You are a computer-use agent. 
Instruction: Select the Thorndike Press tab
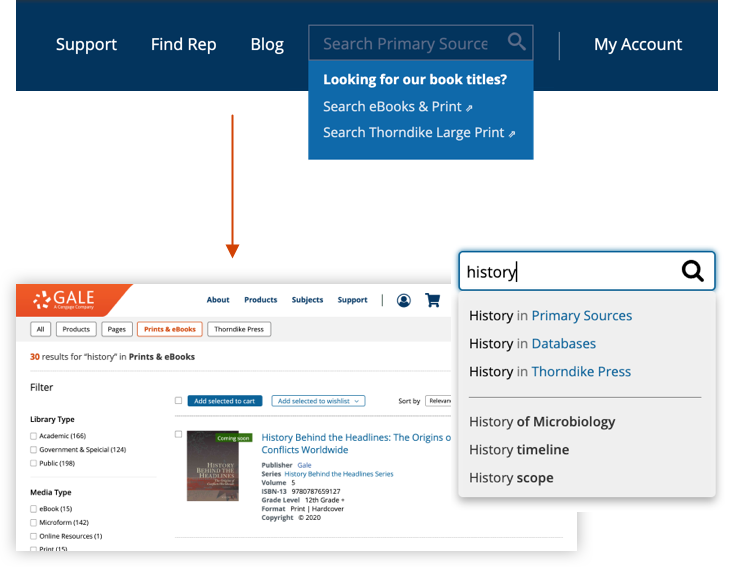[x=239, y=329]
